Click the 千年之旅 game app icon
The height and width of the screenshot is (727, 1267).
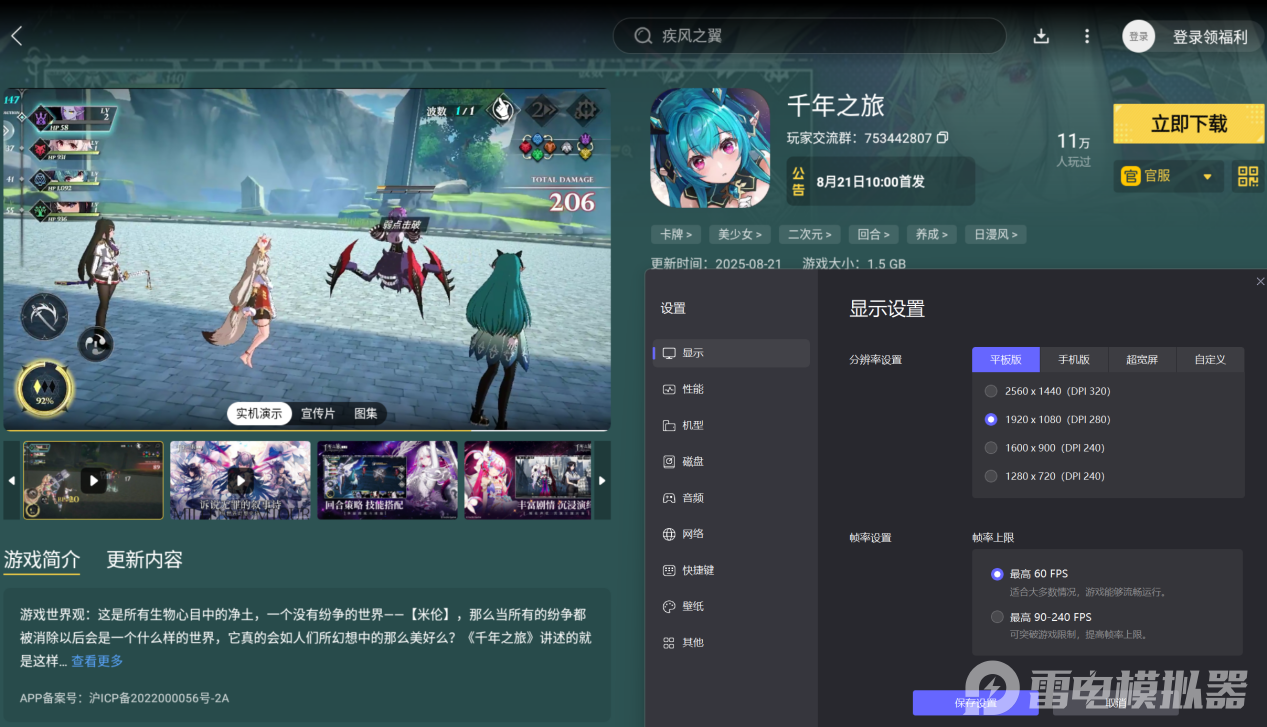tap(710, 148)
